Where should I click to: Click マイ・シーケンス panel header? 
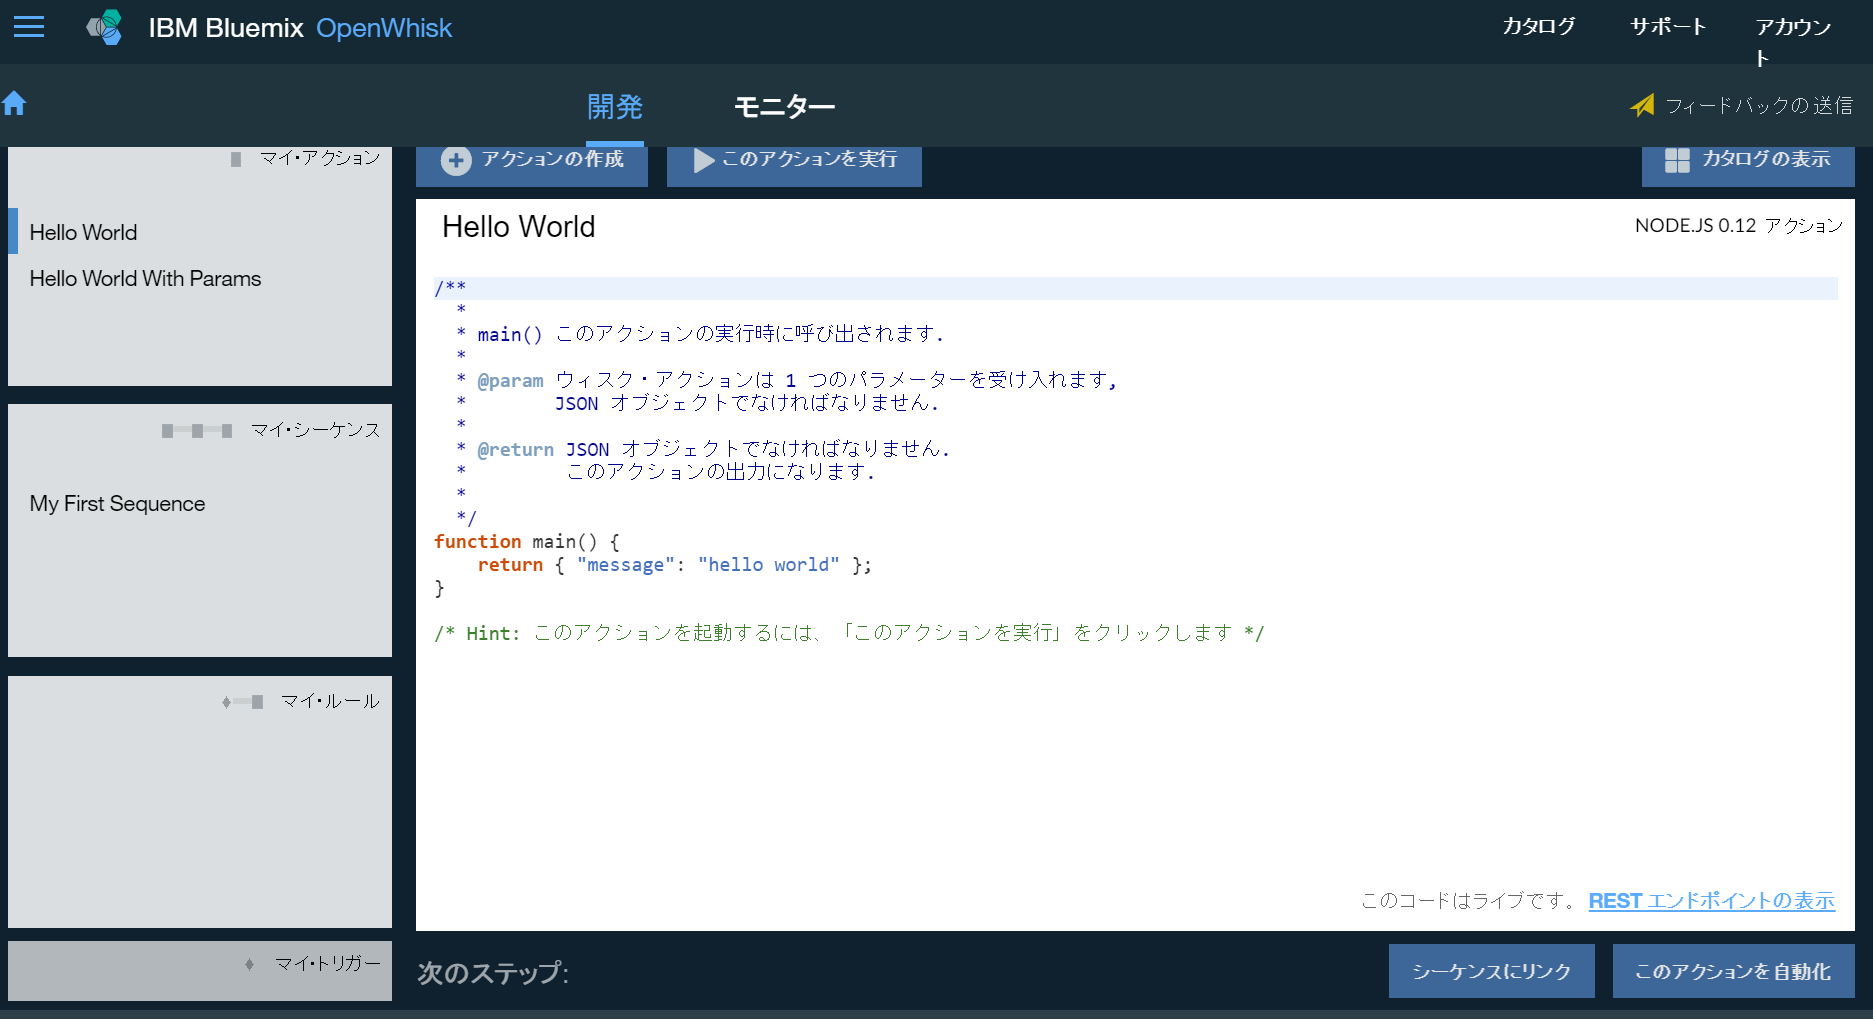[x=315, y=430]
